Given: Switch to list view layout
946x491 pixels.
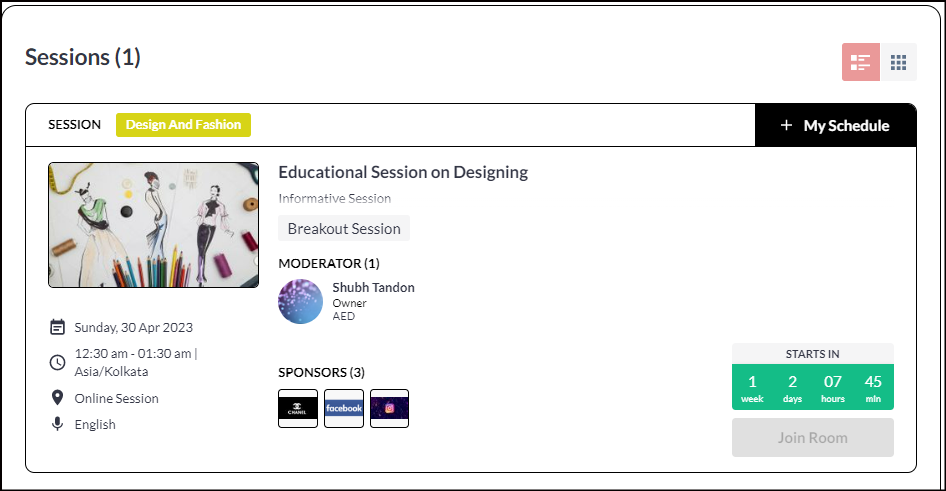Looking at the screenshot, I should pos(860,62).
